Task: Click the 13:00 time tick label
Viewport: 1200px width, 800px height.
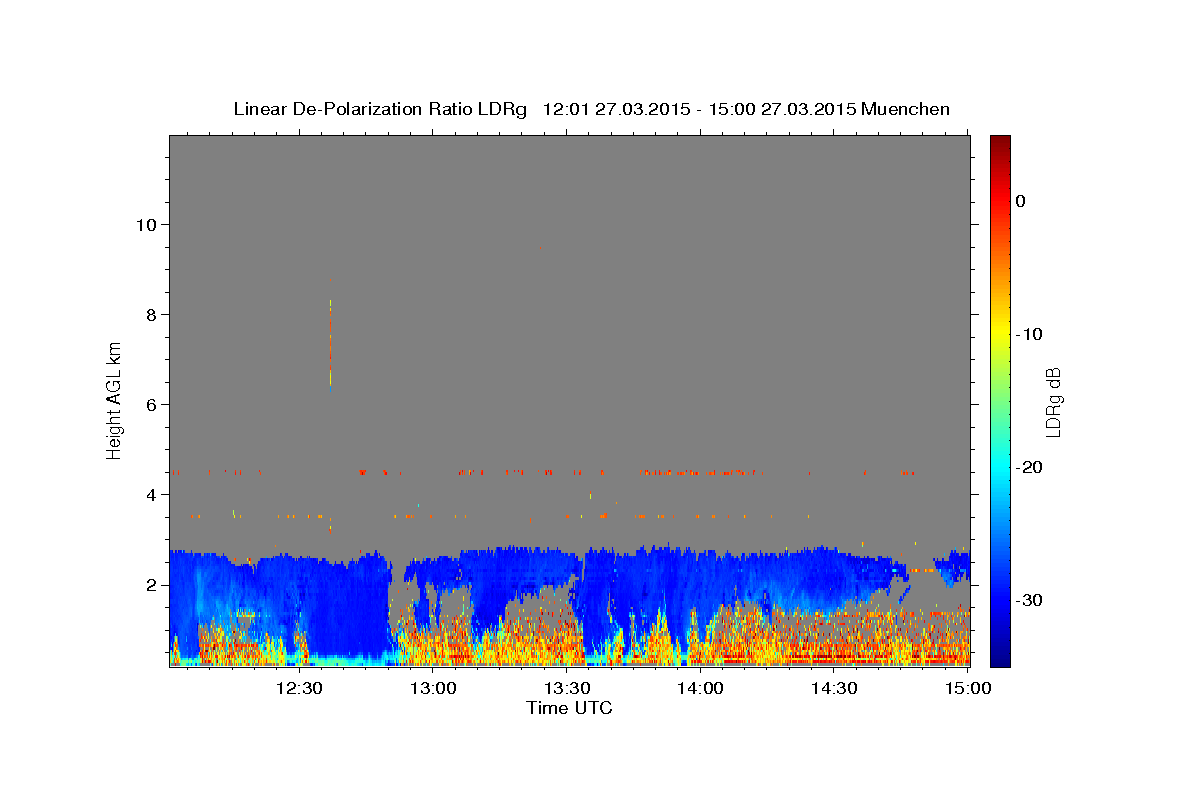Action: pos(433,688)
